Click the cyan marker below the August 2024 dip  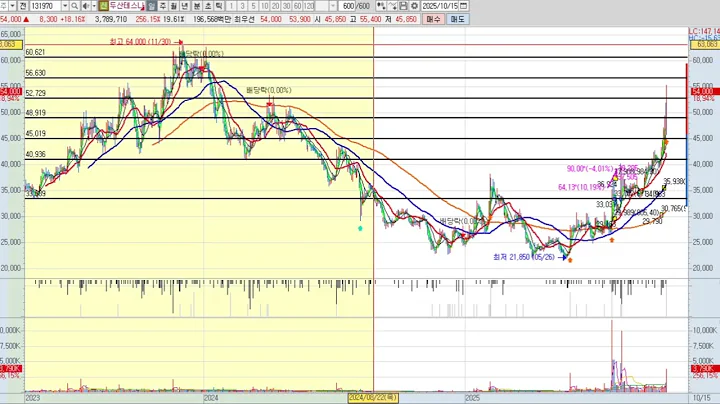point(360,228)
